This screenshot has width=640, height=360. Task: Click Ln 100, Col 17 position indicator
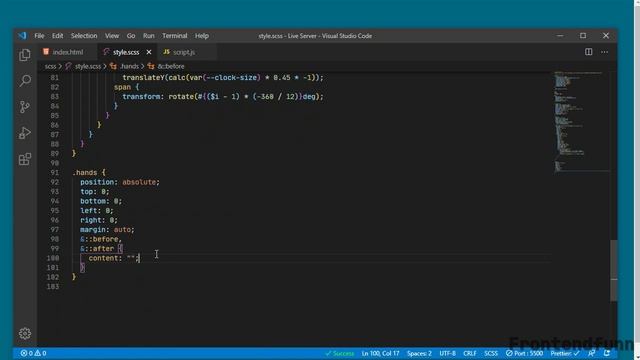coord(380,353)
